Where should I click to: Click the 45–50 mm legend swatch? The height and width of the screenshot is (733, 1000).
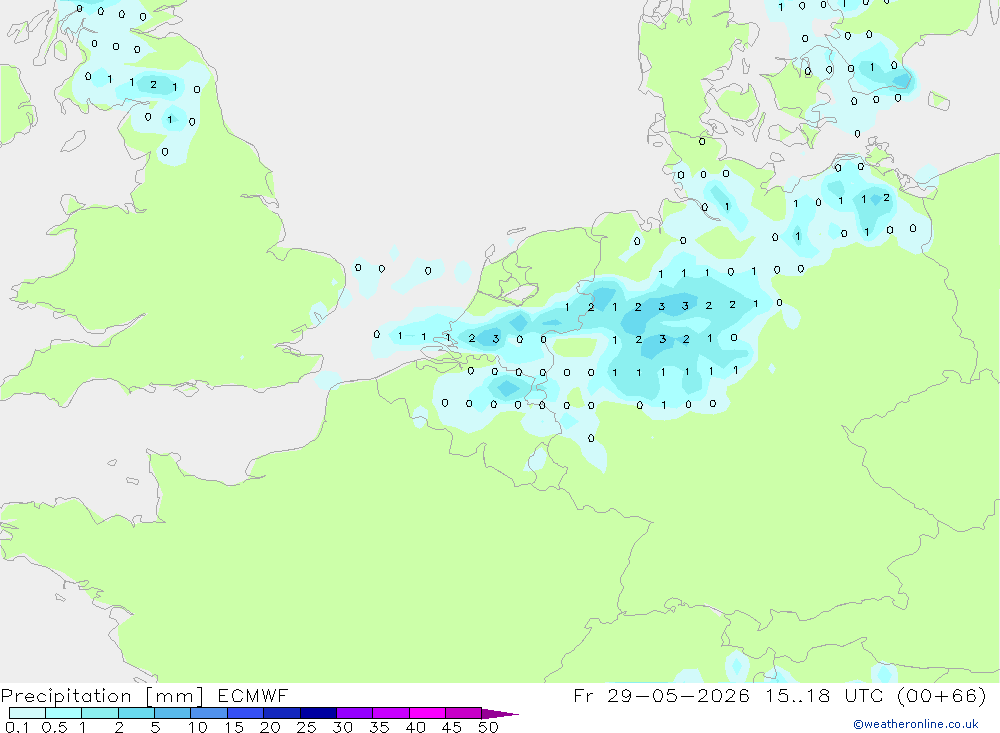tap(464, 713)
